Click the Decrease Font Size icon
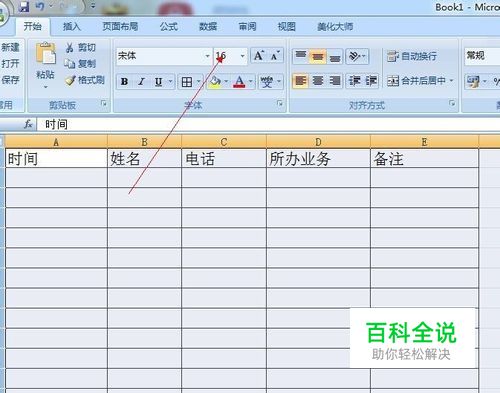Viewport: 500px width, 393px height. coord(275,56)
